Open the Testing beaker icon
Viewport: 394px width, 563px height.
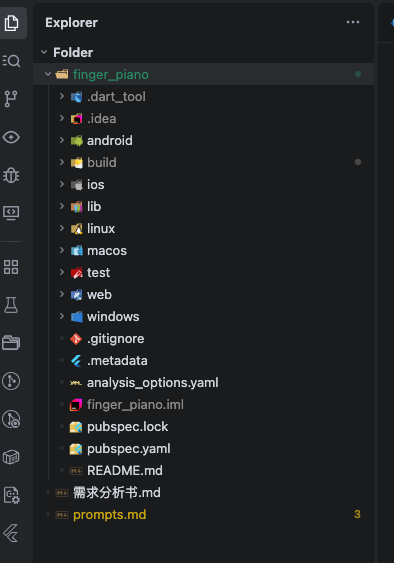pyautogui.click(x=11, y=305)
